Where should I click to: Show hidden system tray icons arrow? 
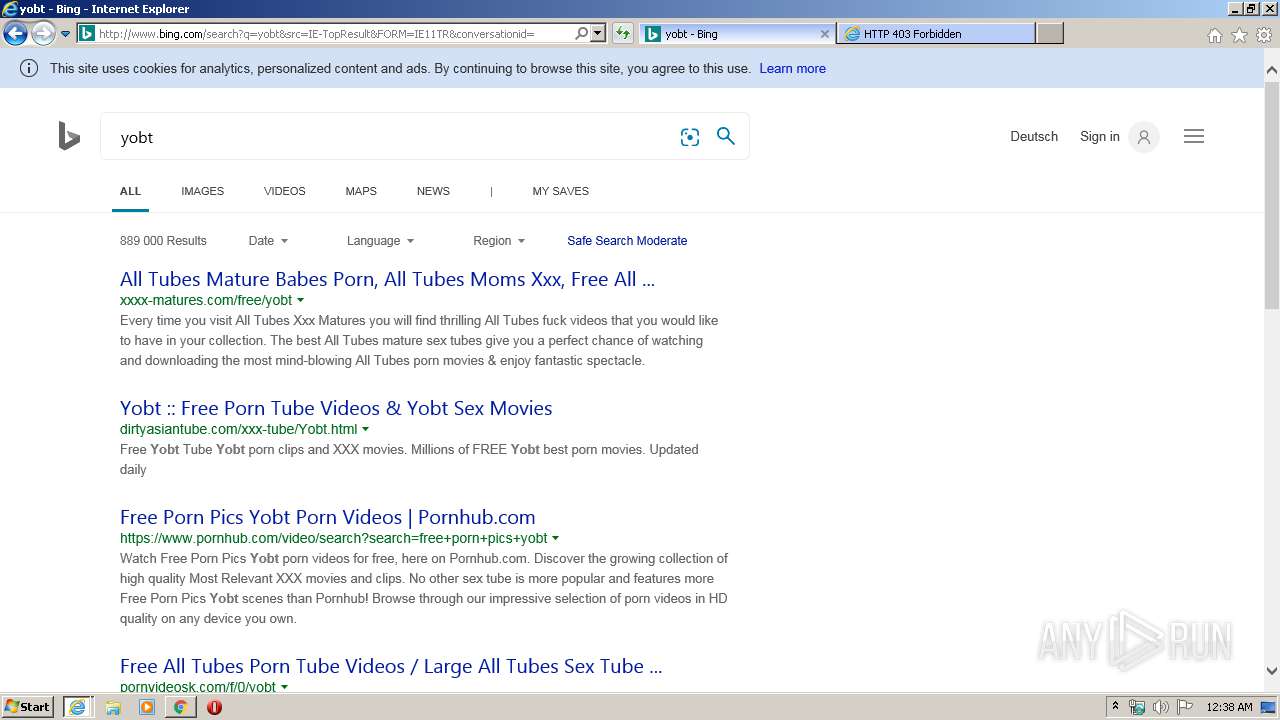click(1115, 707)
